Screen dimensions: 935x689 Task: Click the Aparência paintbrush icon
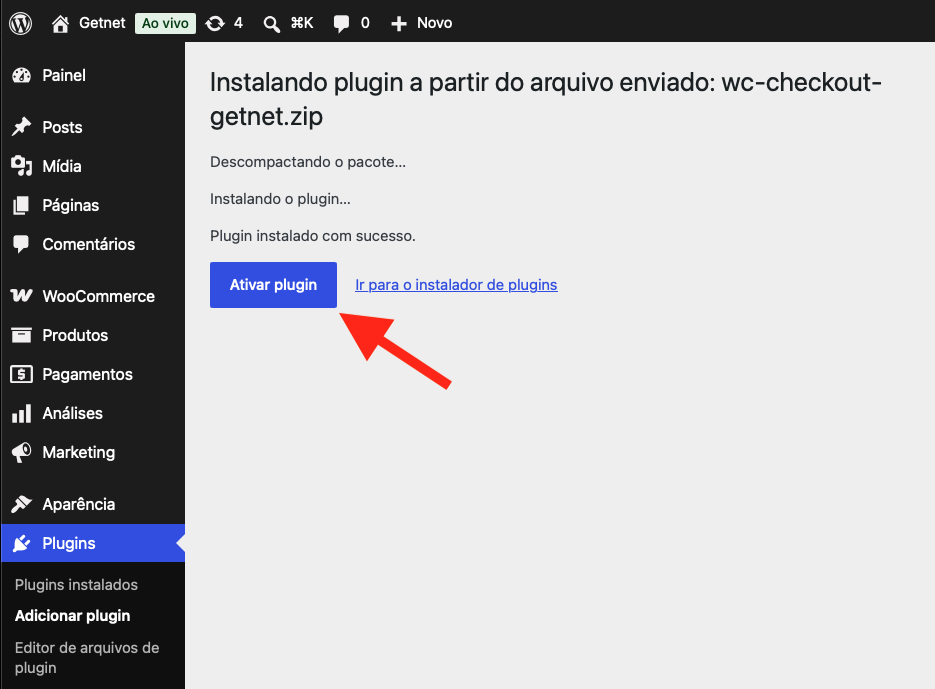click(x=21, y=504)
